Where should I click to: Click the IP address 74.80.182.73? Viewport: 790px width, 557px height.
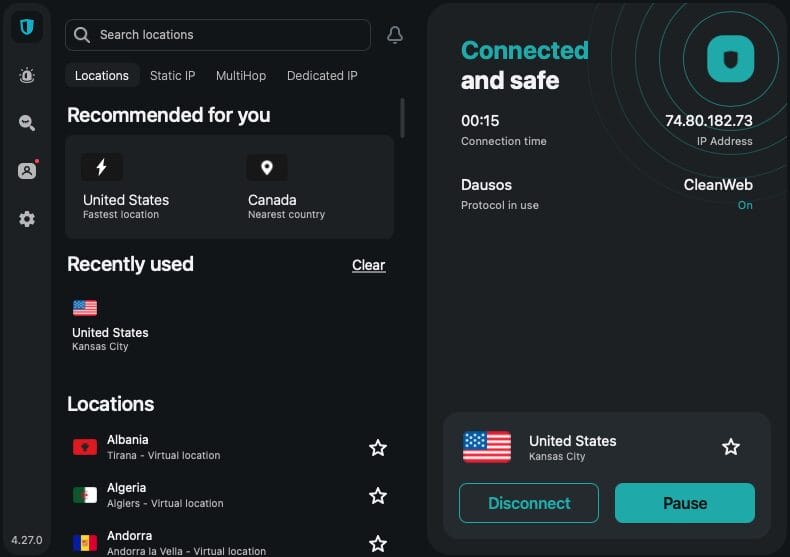(x=708, y=121)
